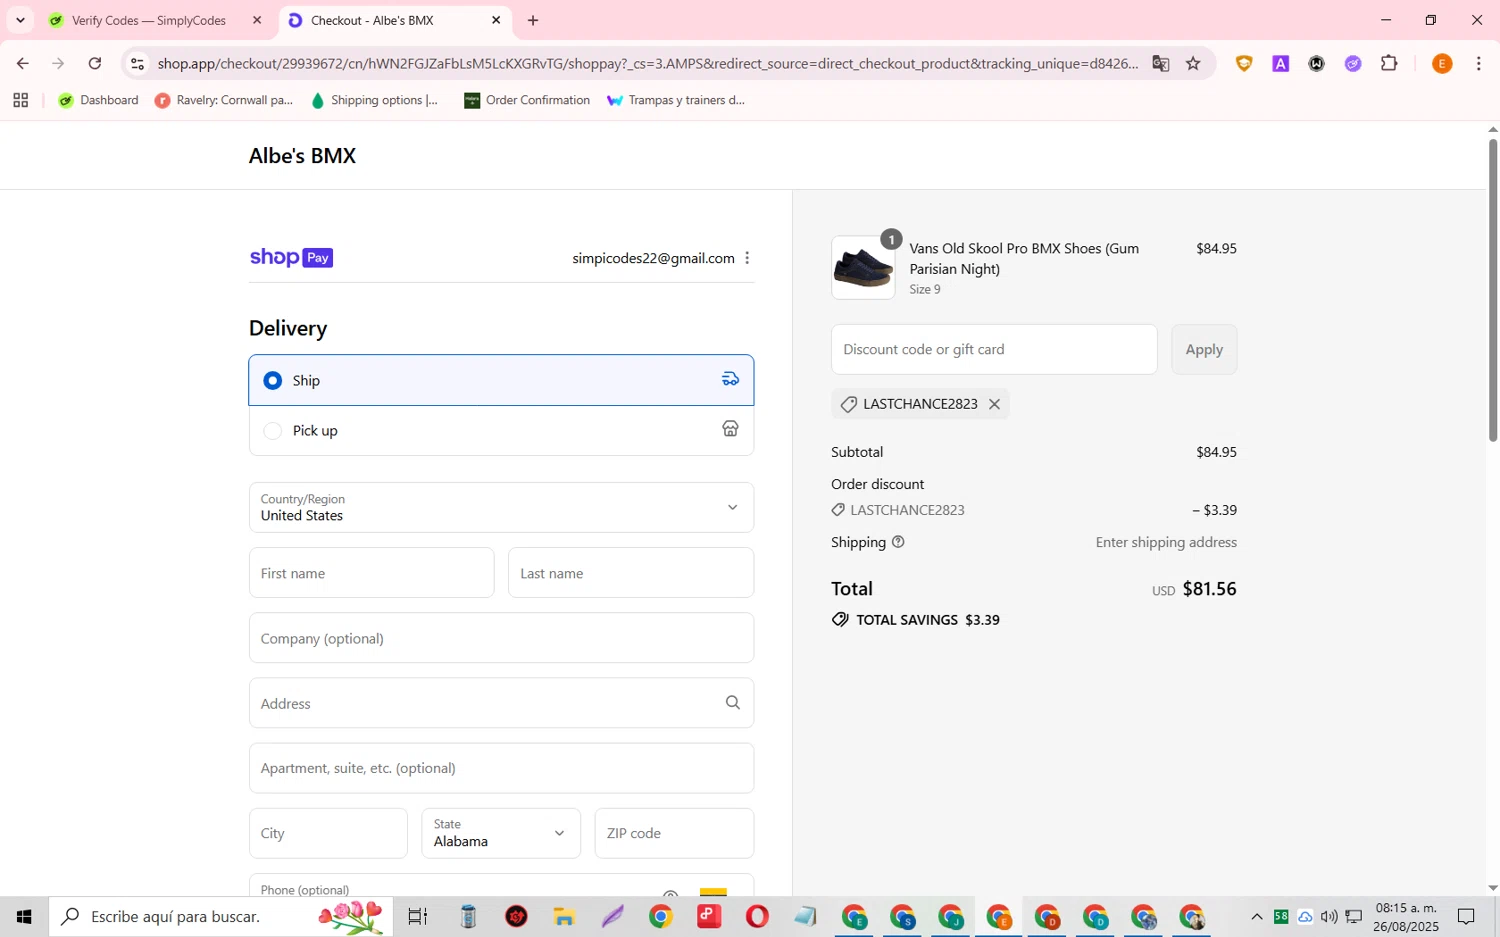Click the search magnifier icon in the Address field
The height and width of the screenshot is (937, 1500).
point(733,703)
